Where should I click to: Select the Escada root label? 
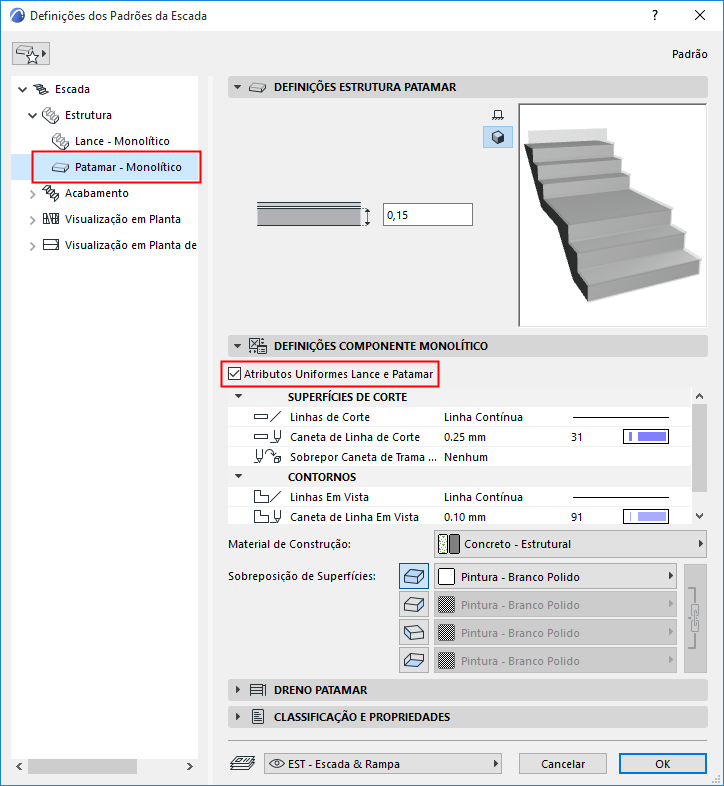click(x=72, y=89)
